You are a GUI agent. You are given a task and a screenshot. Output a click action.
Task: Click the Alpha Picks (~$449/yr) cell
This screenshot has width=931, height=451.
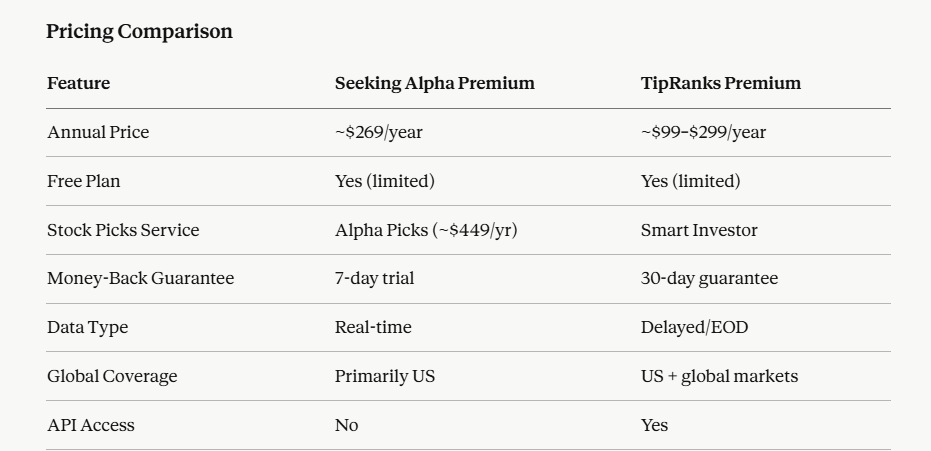tap(426, 230)
